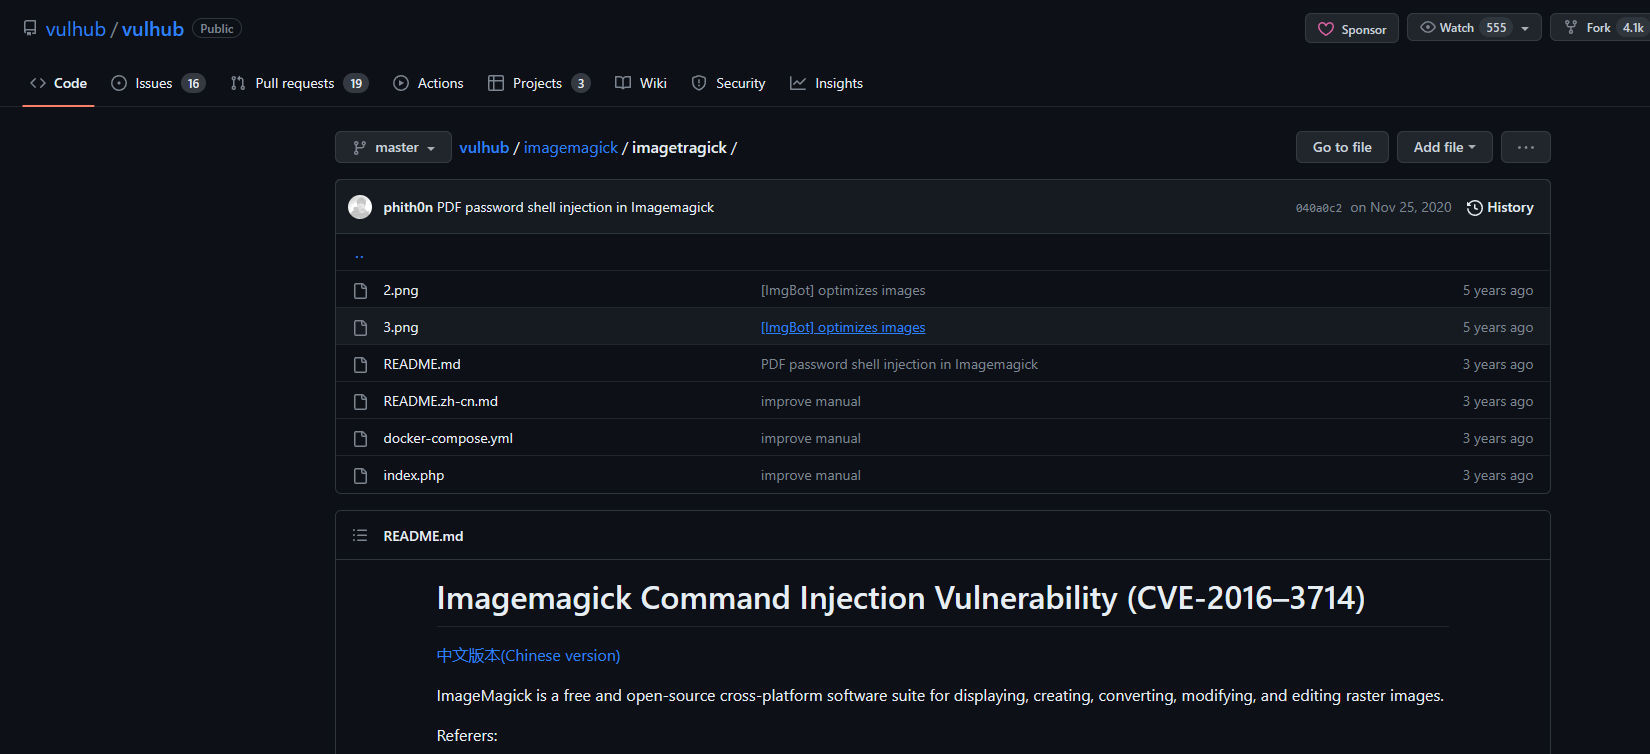Click the file icon next to 2.png
1650x754 pixels.
361,291
